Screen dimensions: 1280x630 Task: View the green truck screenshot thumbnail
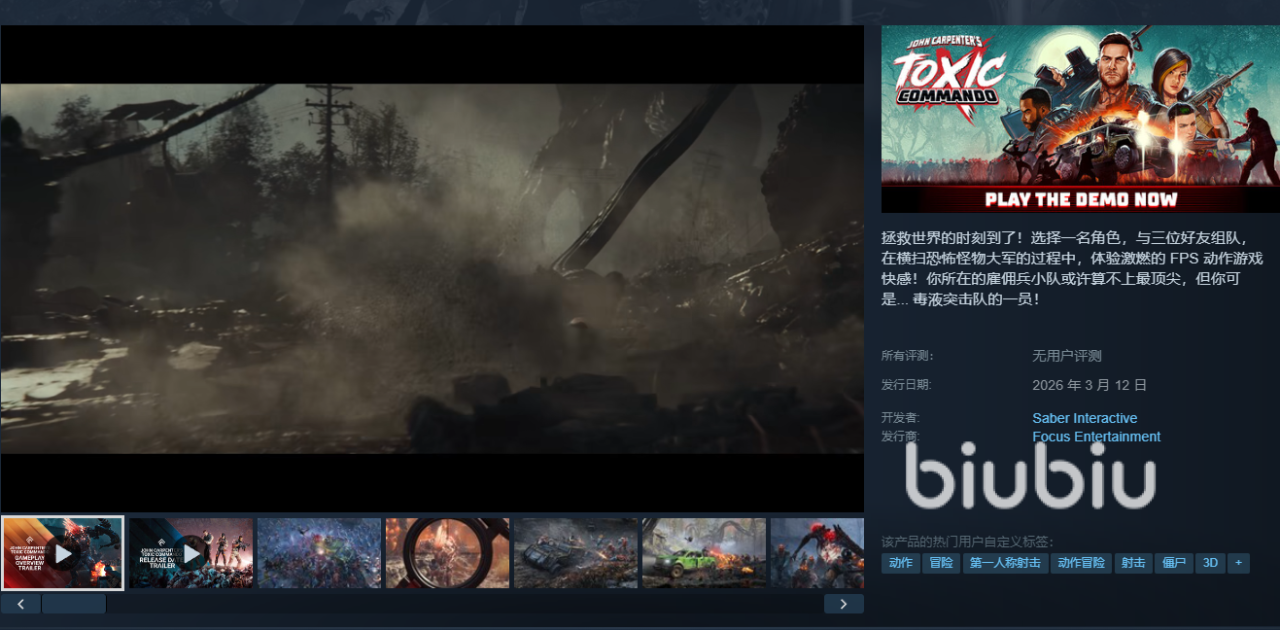(704, 553)
